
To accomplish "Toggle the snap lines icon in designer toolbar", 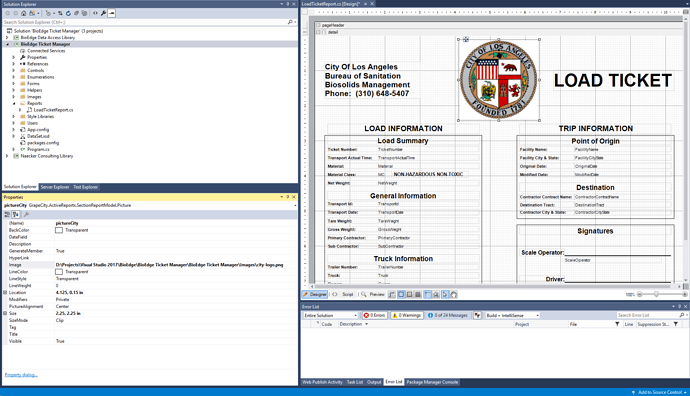I will click(x=427, y=294).
